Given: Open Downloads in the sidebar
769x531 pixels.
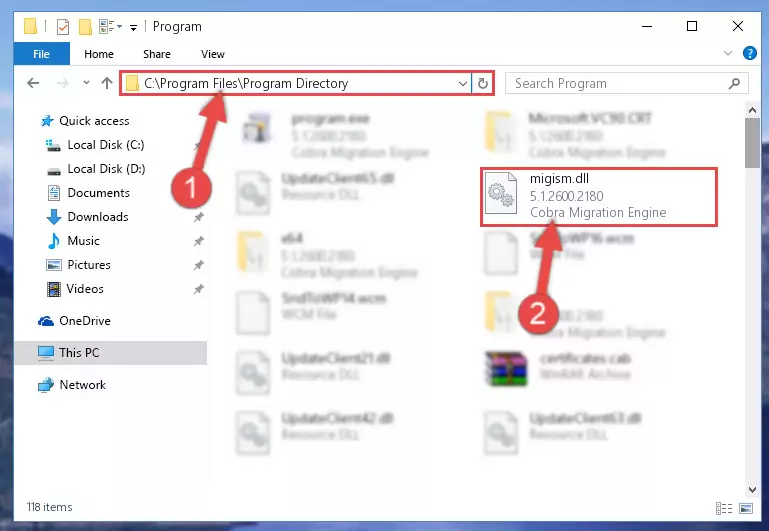Looking at the screenshot, I should (x=98, y=217).
